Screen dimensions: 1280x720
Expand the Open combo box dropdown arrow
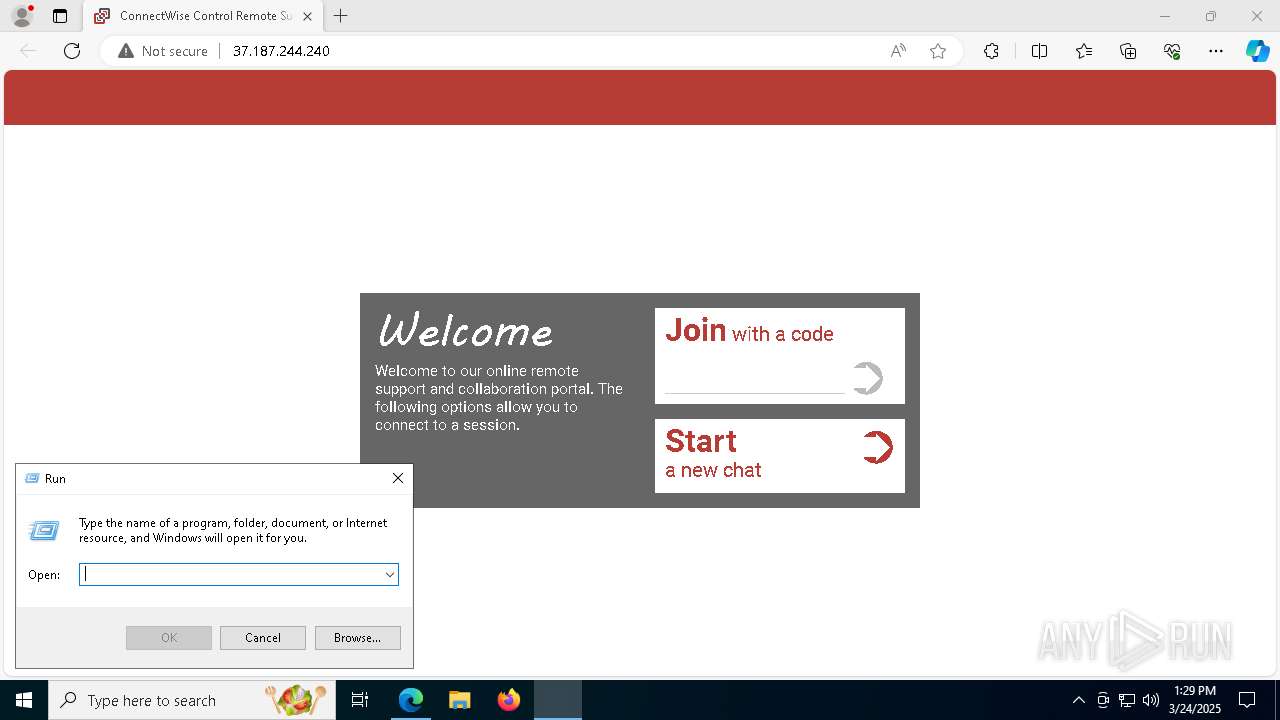(x=390, y=574)
